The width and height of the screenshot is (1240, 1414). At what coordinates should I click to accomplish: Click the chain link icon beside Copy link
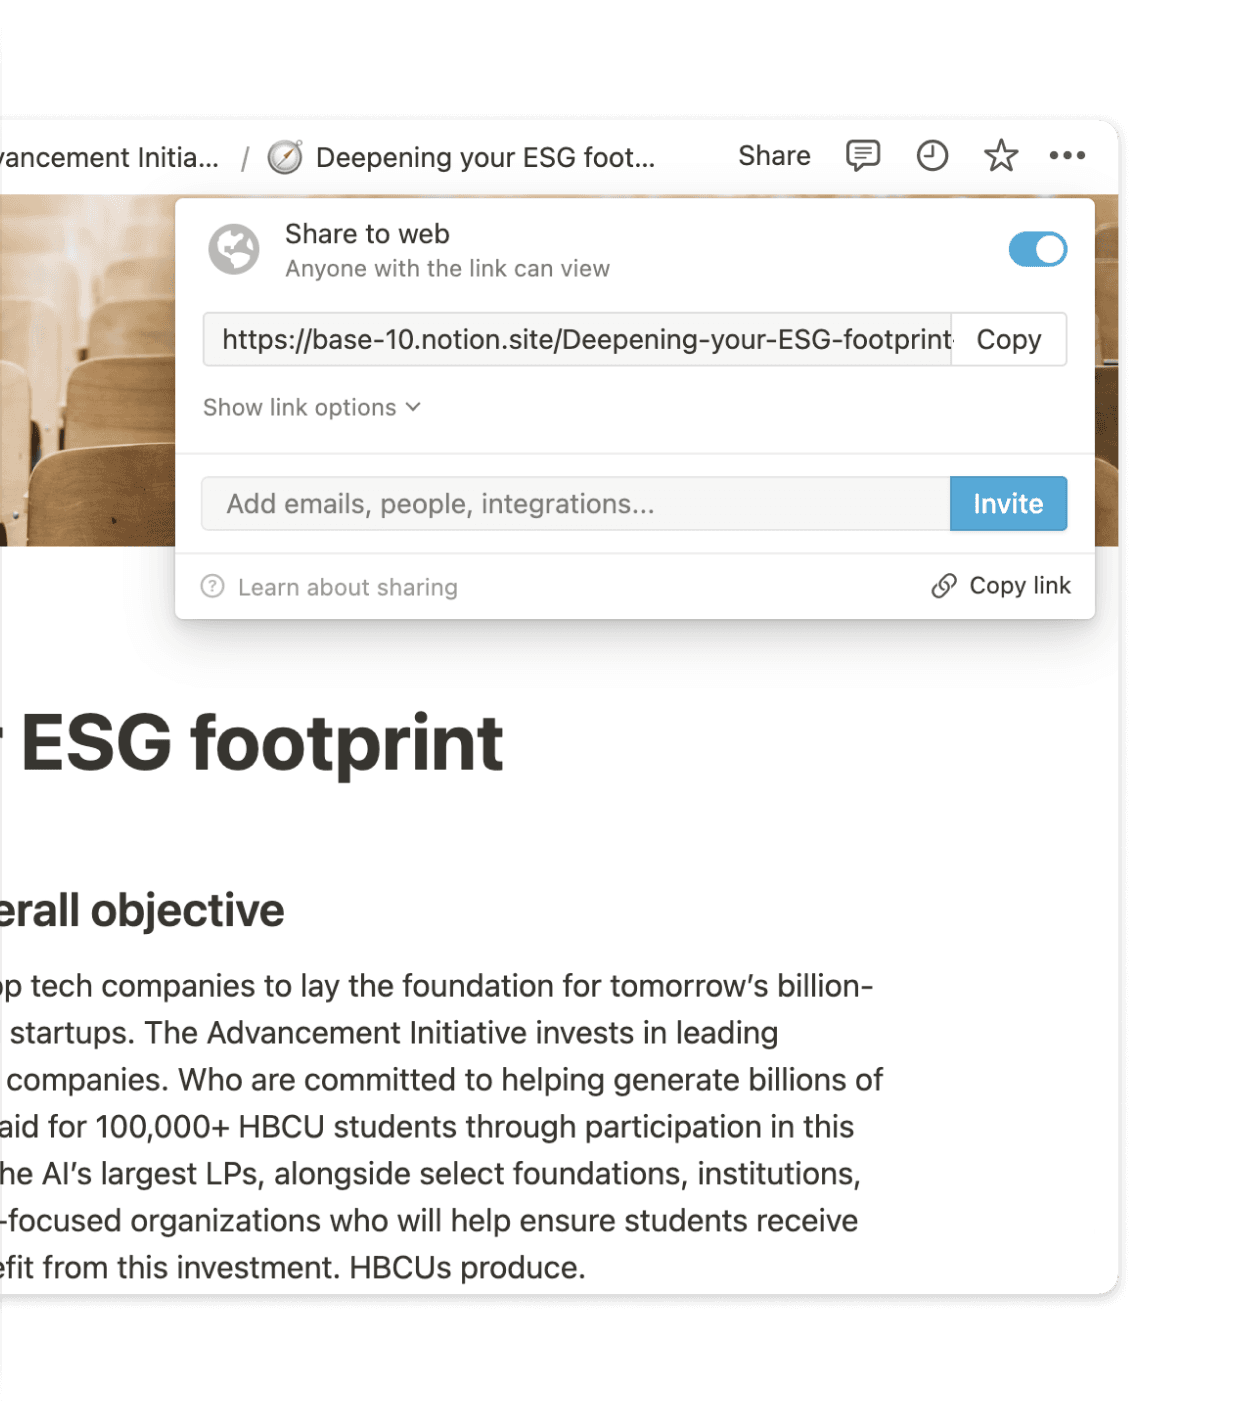942,586
